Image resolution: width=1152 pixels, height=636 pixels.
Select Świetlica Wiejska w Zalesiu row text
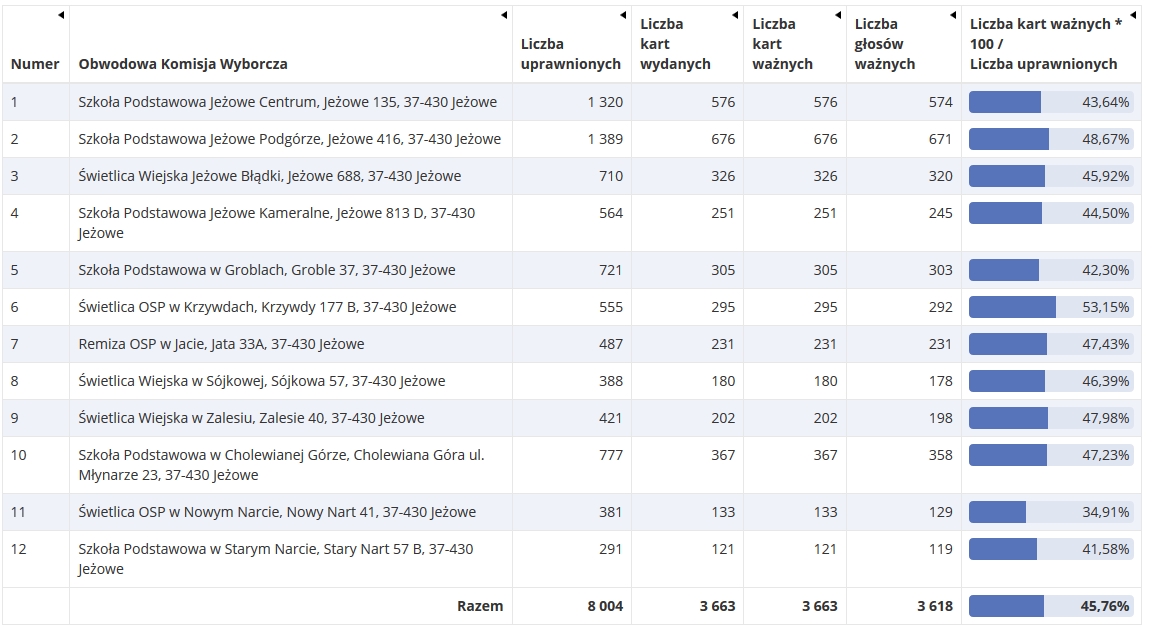[x=251, y=418]
